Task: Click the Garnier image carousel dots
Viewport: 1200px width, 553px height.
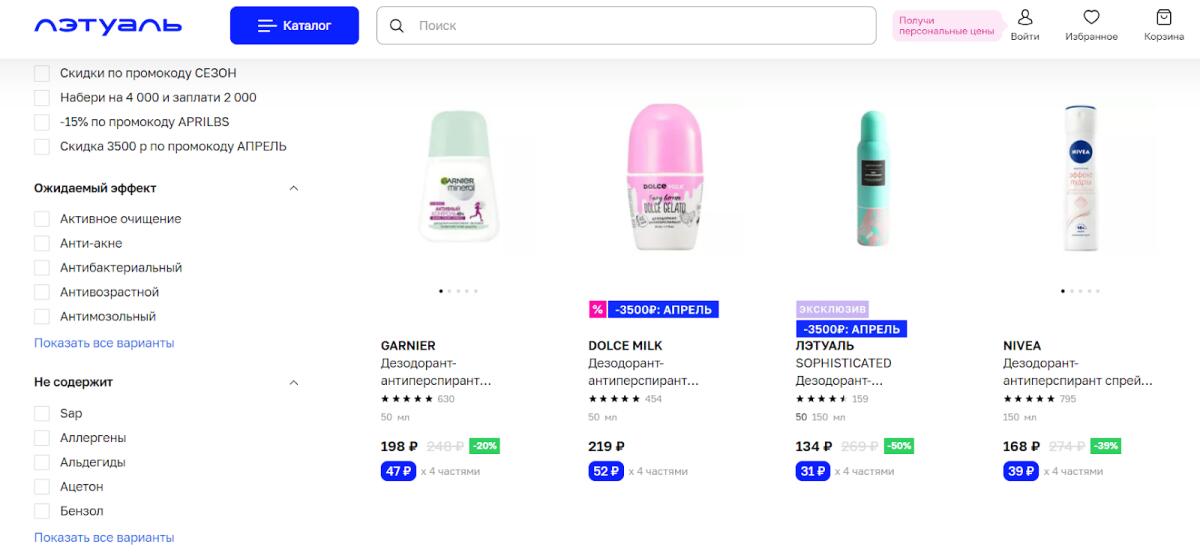Action: [x=458, y=291]
